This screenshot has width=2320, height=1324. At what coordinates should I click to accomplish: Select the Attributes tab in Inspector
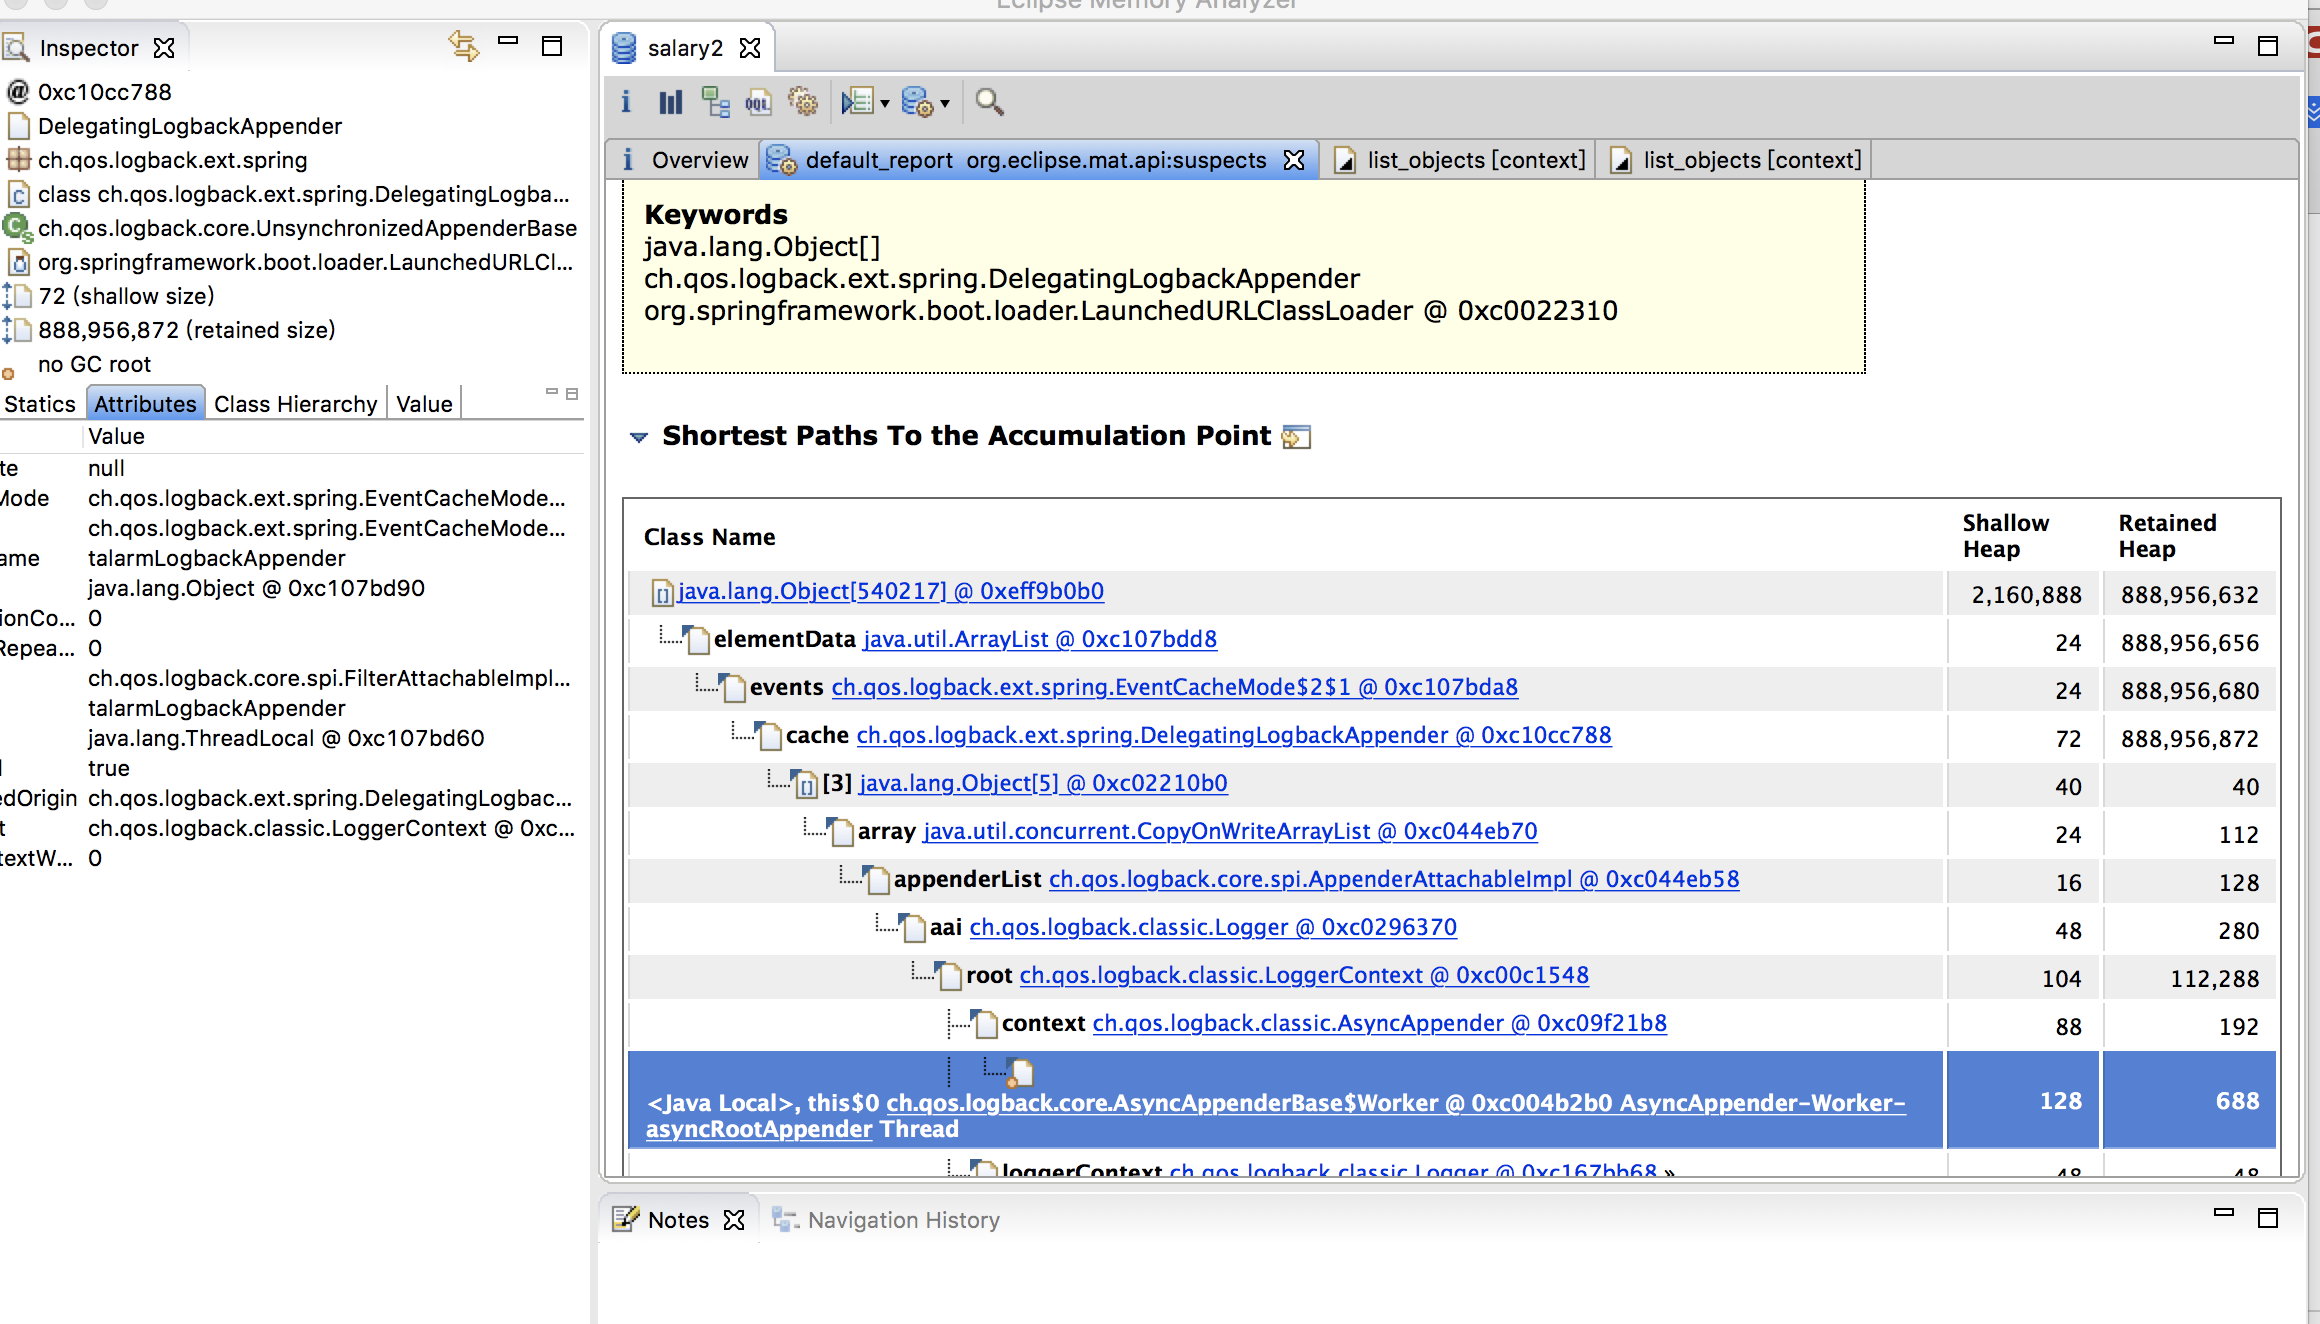(x=145, y=404)
